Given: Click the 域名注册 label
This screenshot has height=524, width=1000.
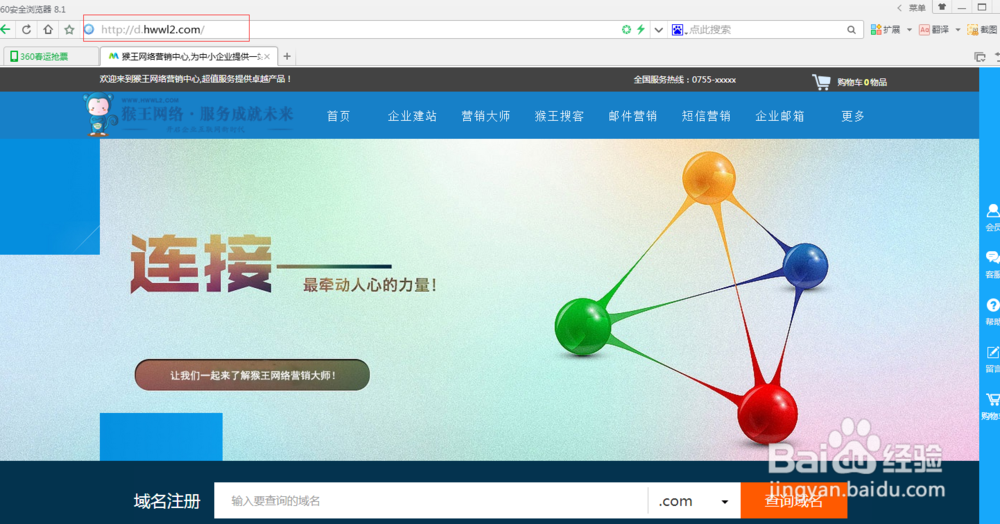Looking at the screenshot, I should point(167,501).
